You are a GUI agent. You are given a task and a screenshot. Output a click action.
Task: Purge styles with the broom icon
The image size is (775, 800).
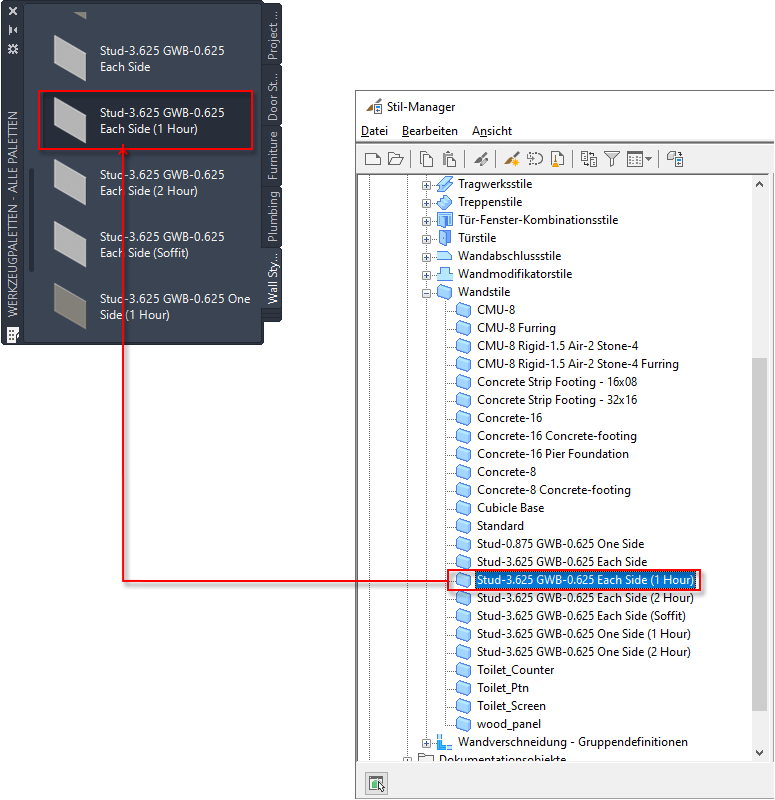click(557, 159)
